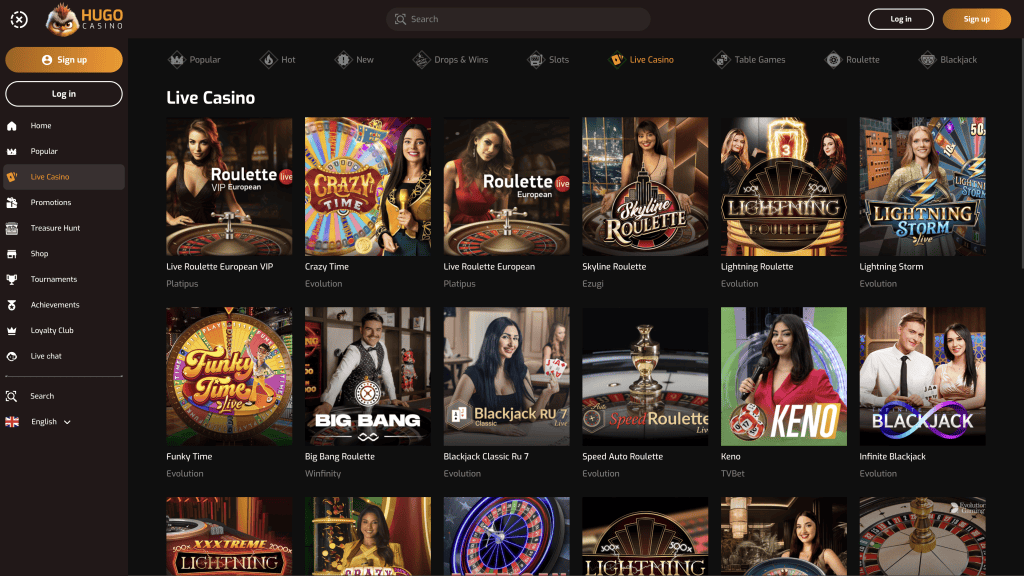Close the sidebar with the X icon

tap(19, 20)
